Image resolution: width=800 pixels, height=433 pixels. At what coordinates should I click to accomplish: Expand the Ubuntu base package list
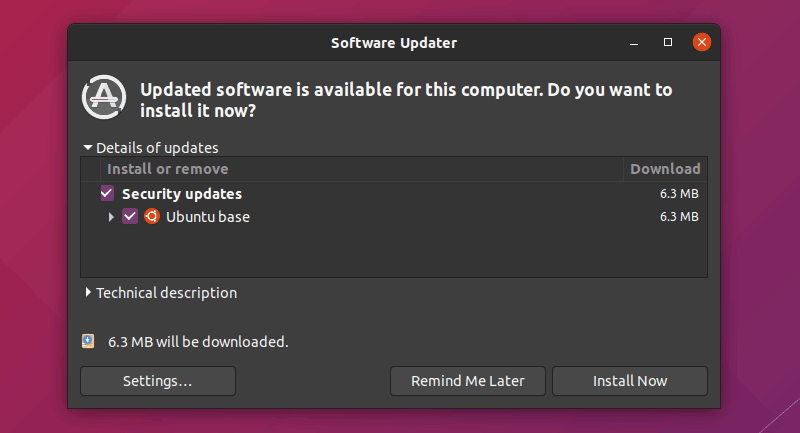pos(111,216)
